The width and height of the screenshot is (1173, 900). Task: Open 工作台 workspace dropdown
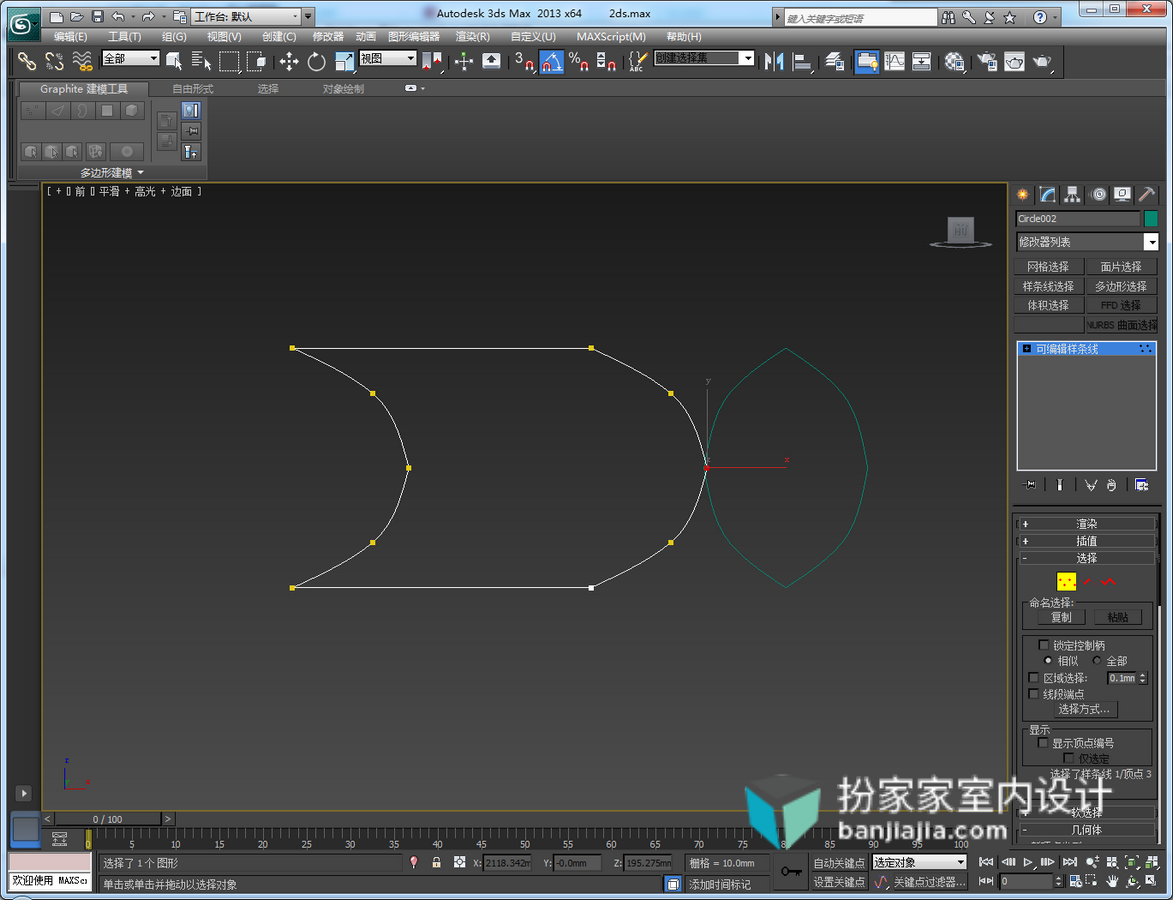coord(247,16)
